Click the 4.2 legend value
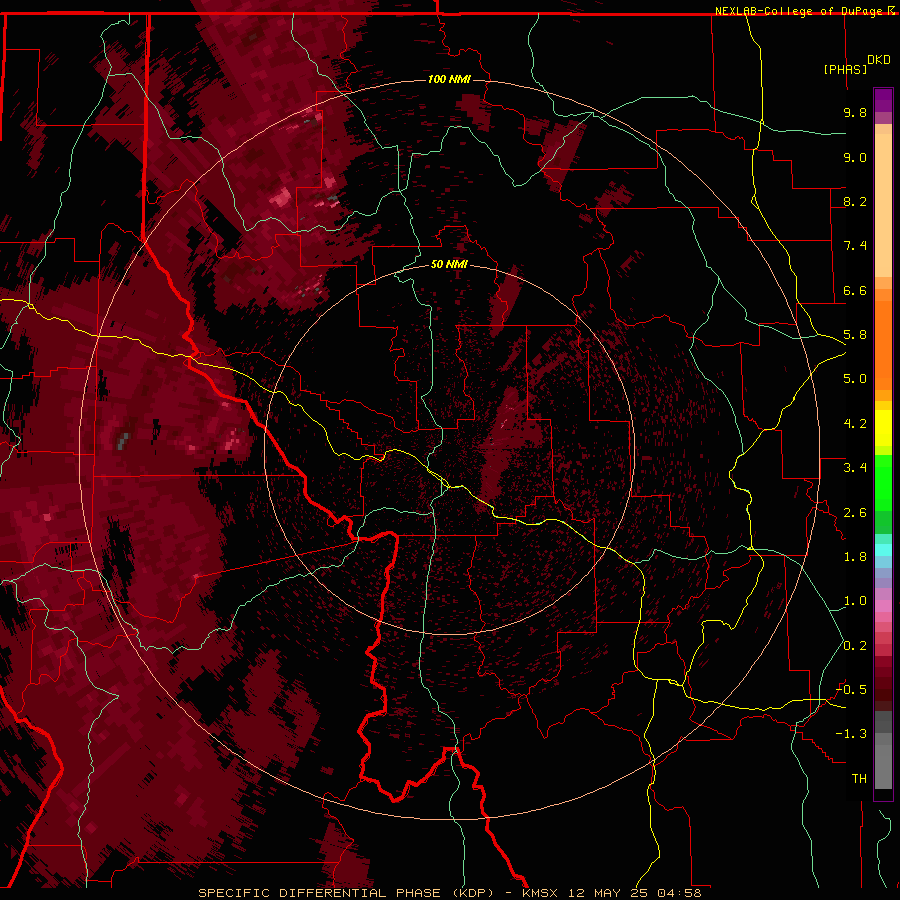The image size is (900, 900). click(855, 424)
